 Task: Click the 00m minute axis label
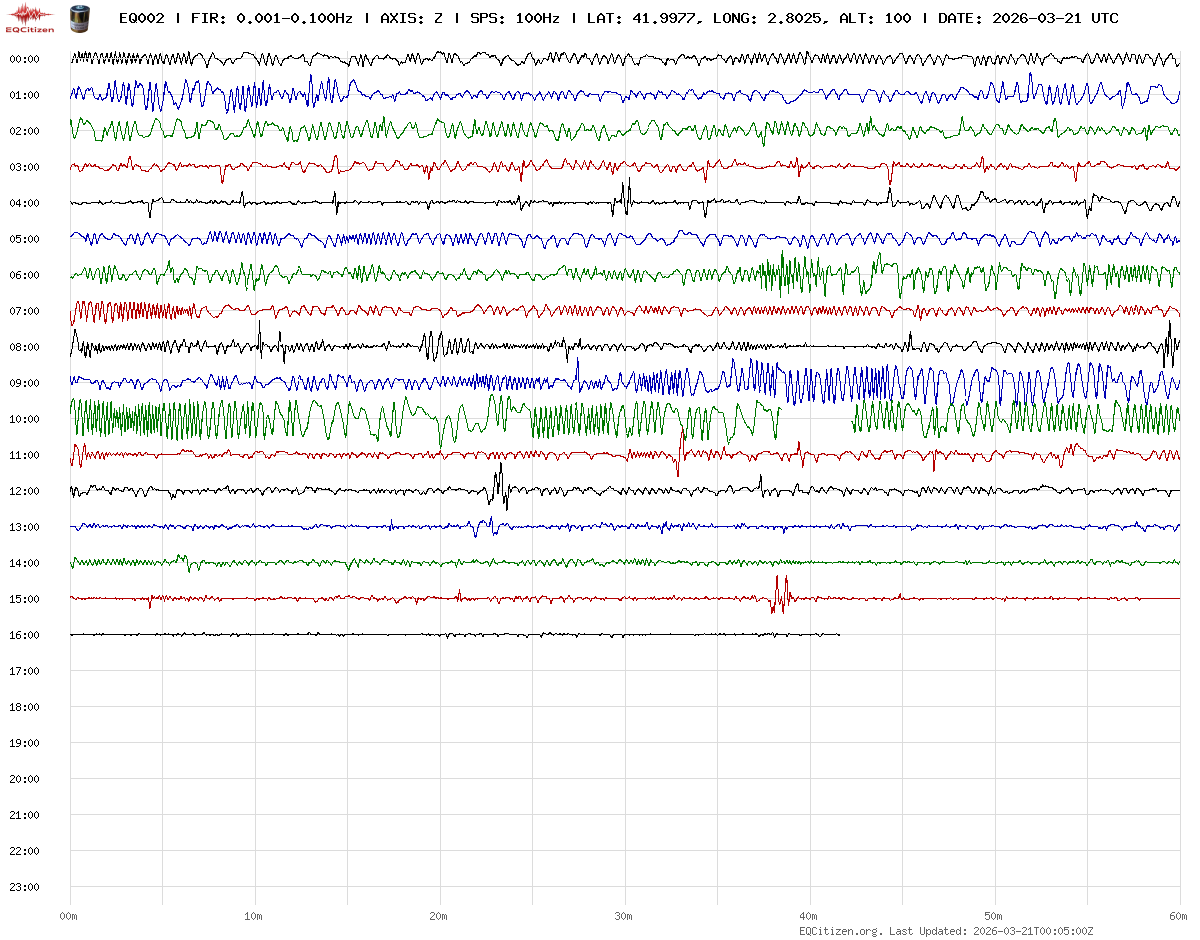(68, 916)
